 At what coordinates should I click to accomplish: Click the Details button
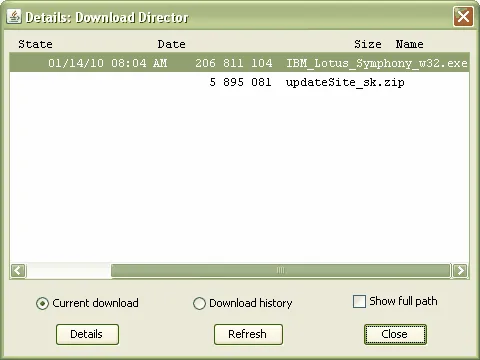pos(87,334)
